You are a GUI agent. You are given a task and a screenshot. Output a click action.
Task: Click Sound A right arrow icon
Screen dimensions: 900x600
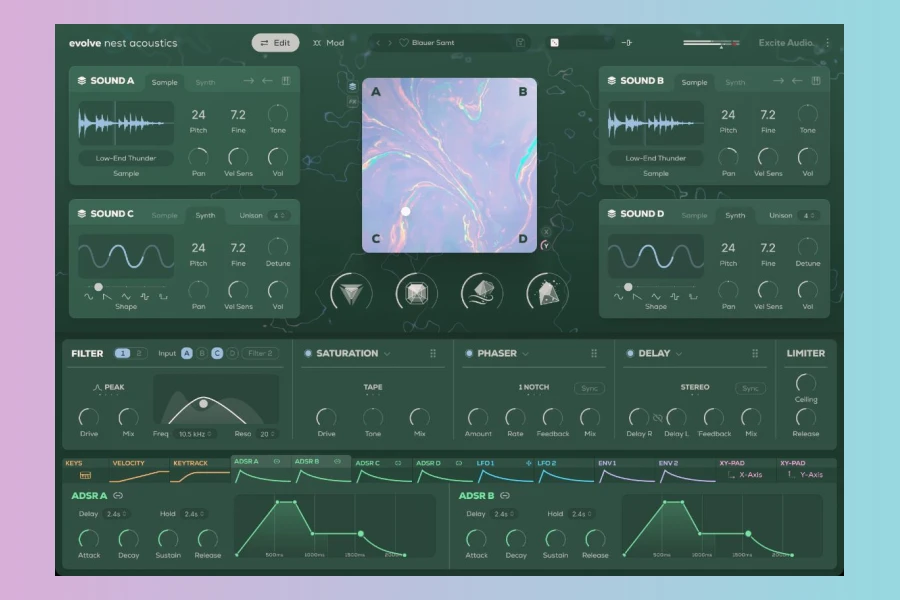(x=249, y=81)
